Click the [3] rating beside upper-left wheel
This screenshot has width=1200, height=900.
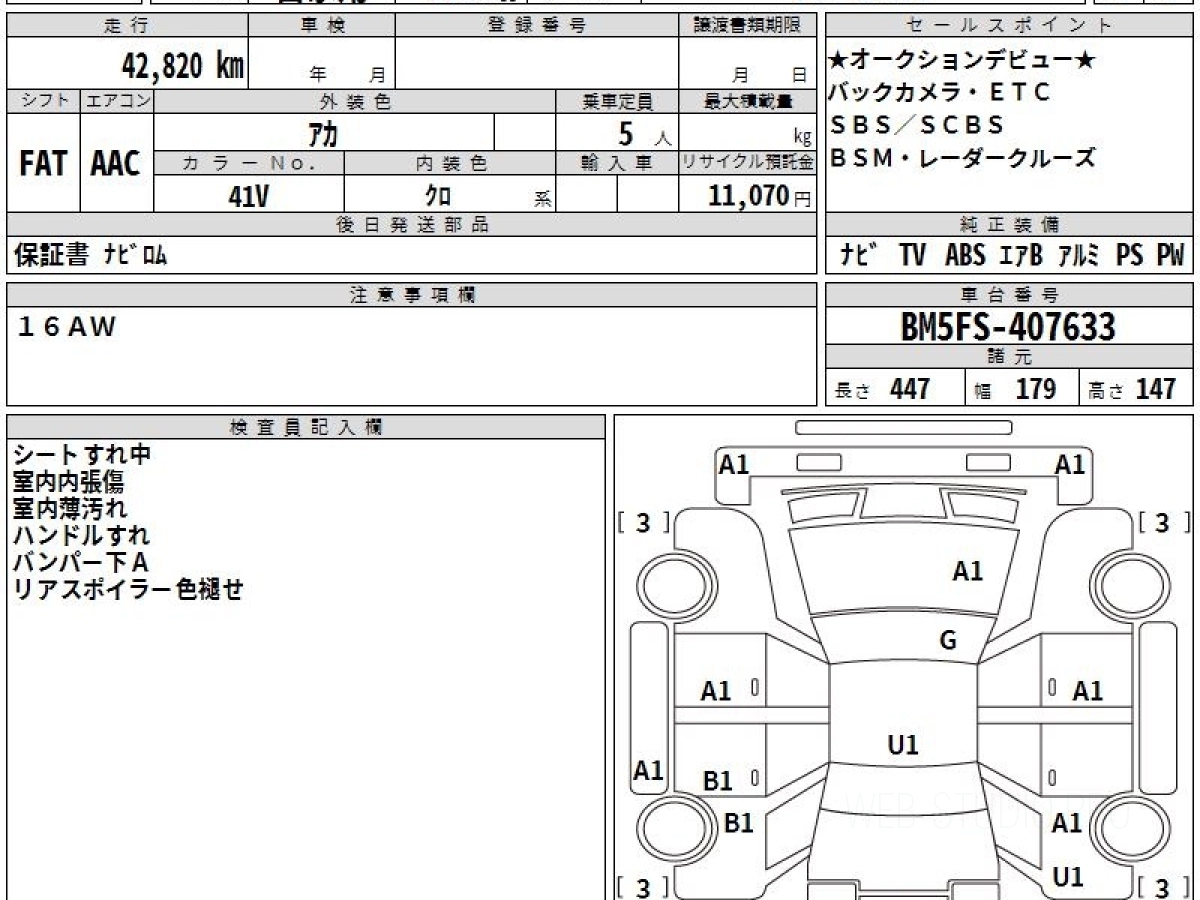pos(643,522)
